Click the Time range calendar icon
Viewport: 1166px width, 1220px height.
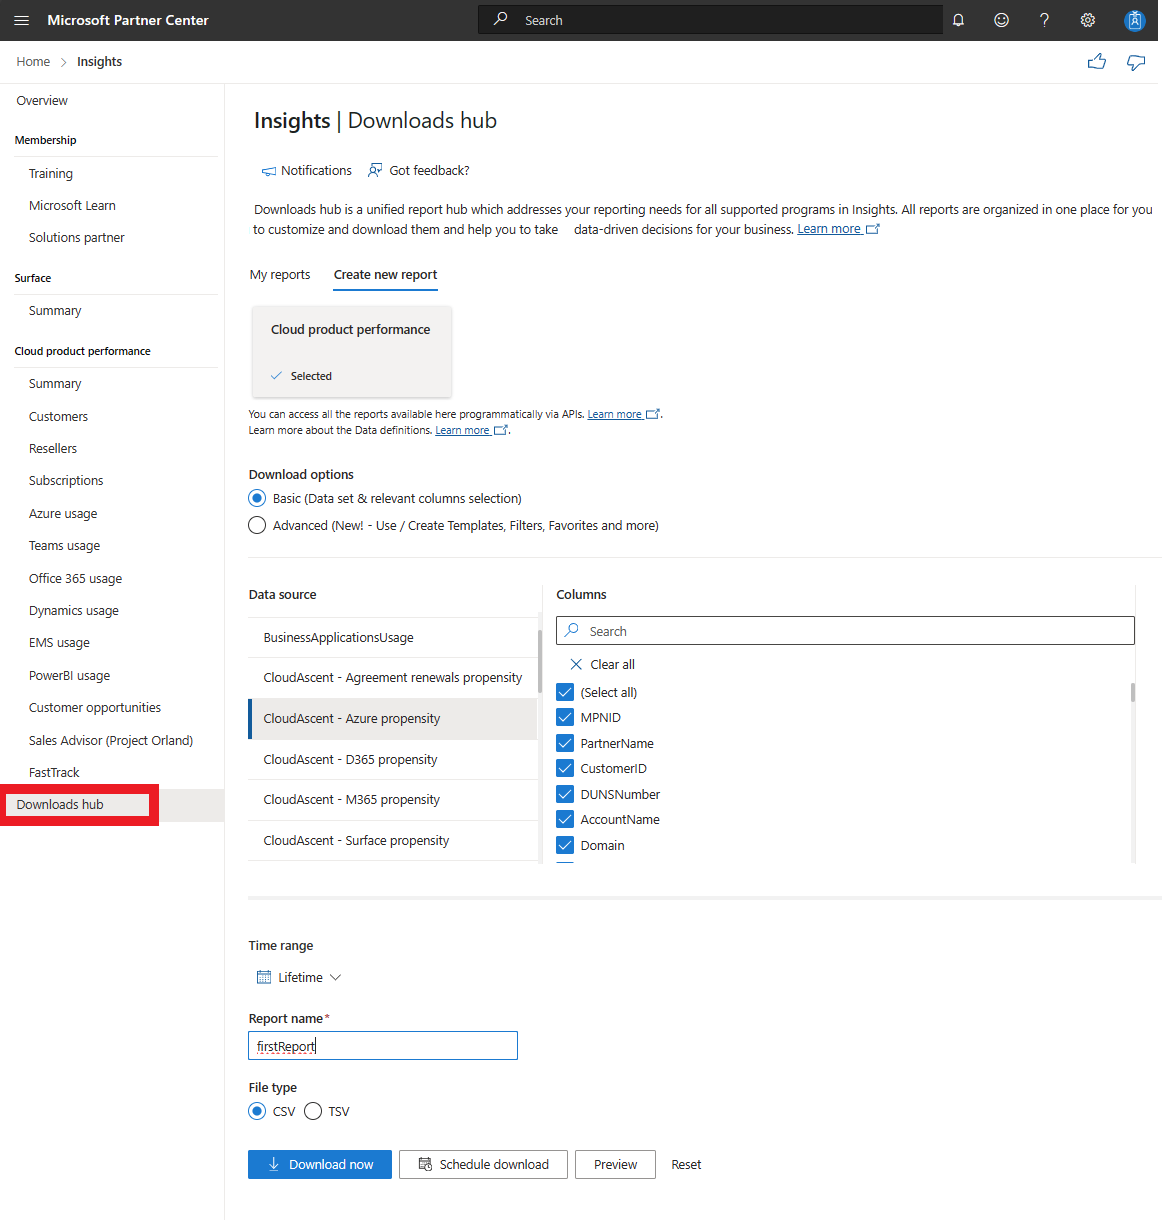pyautogui.click(x=264, y=977)
